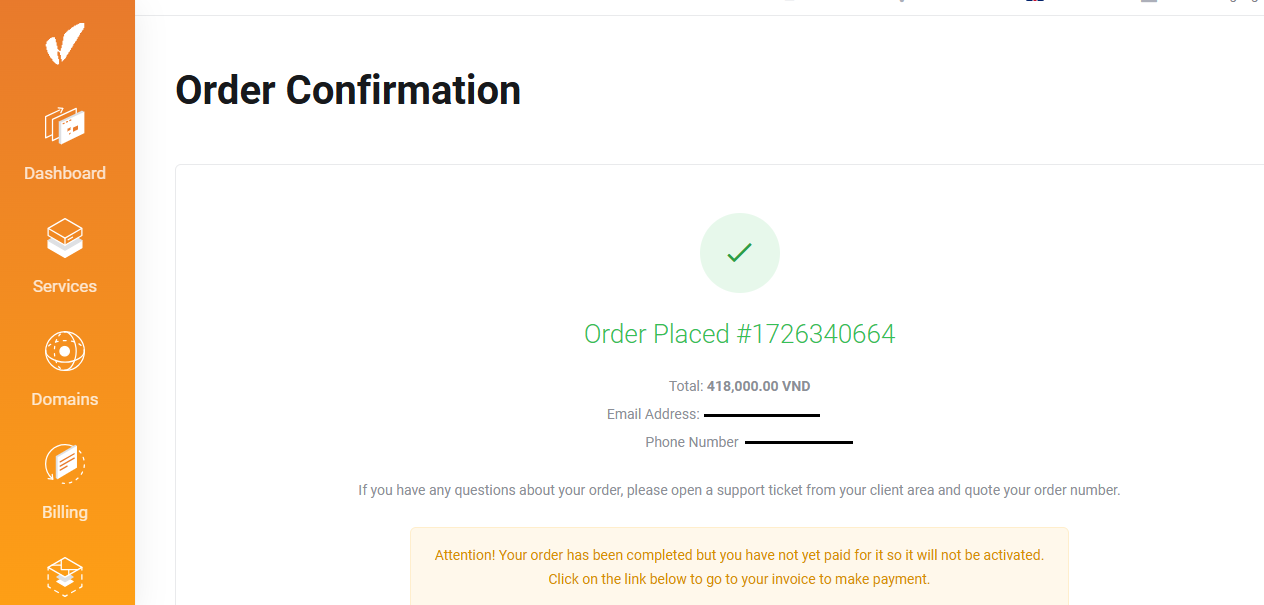Click the Order Placed #1726340664 text
This screenshot has height=605, width=1264.
click(739, 334)
